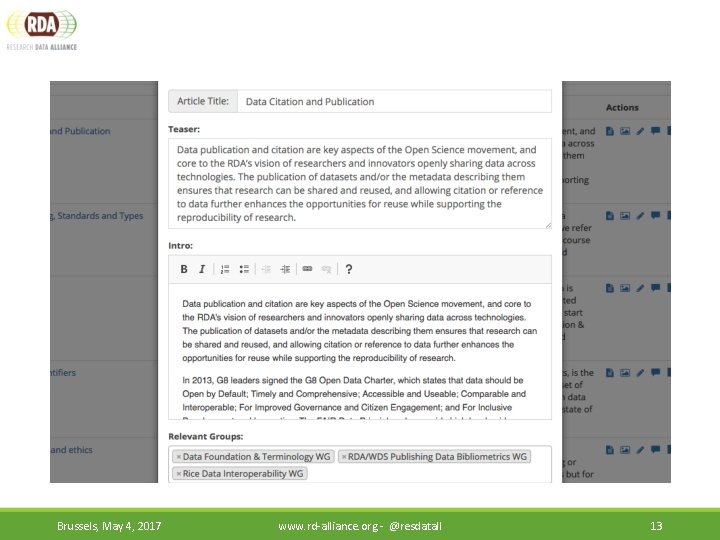720x540 pixels.
Task: Click the 'Article Title:' label
Action: click(x=203, y=101)
